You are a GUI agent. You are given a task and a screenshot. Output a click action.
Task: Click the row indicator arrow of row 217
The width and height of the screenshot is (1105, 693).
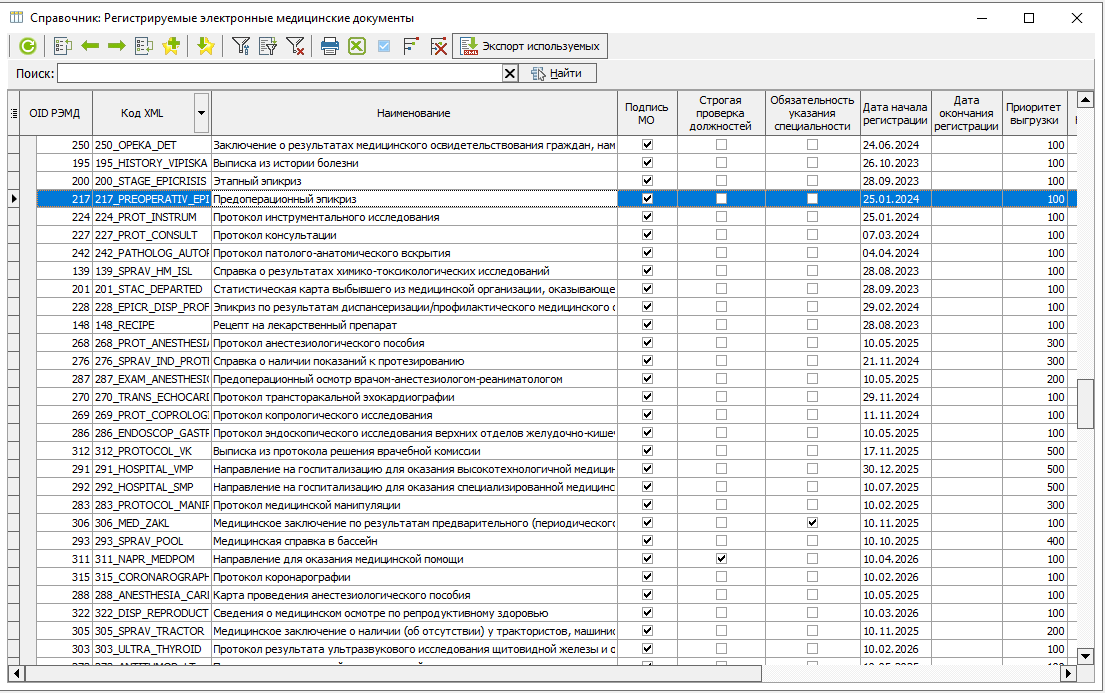tap(14, 199)
